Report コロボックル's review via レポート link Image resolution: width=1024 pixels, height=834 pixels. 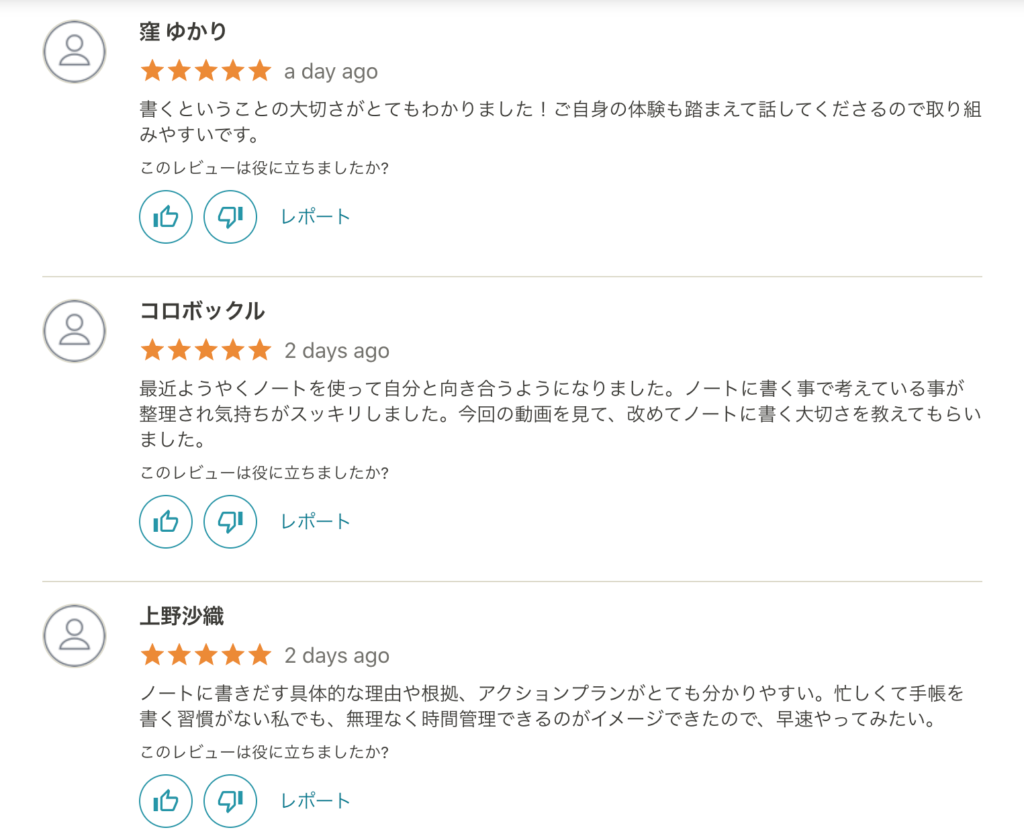tap(315, 522)
